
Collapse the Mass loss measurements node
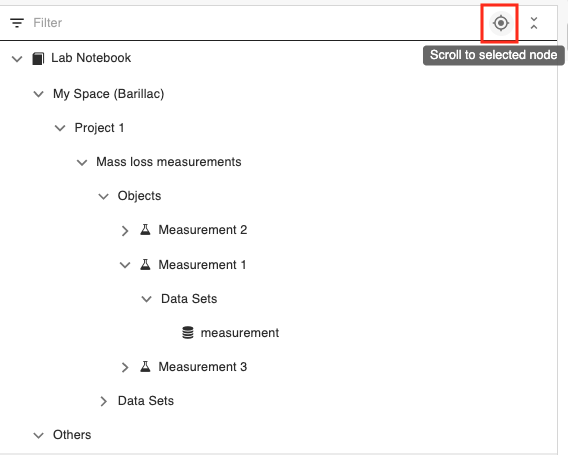coord(82,162)
